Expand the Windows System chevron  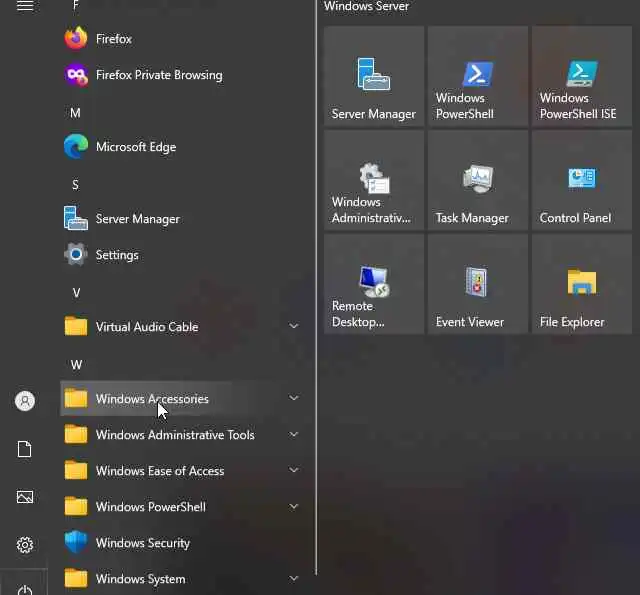point(293,578)
